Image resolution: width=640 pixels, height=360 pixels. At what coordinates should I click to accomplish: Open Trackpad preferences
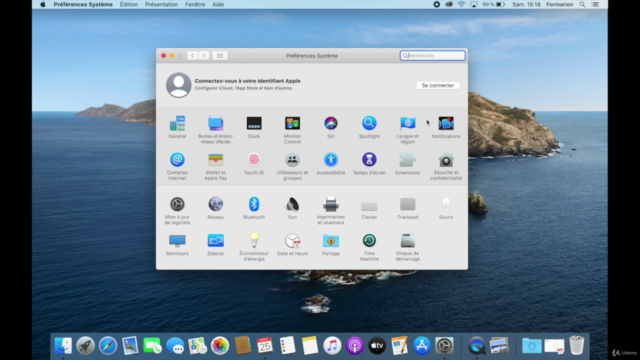click(407, 204)
